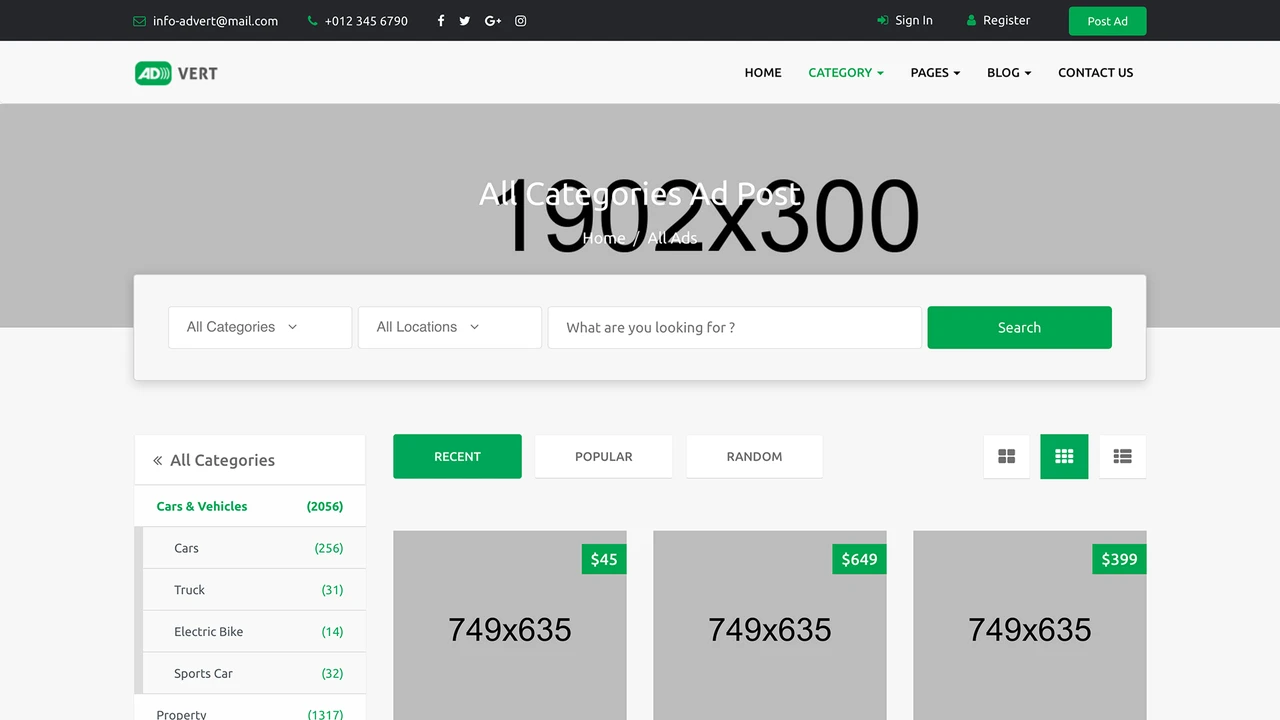
Task: Select the Truck subcategory
Action: [254, 590]
